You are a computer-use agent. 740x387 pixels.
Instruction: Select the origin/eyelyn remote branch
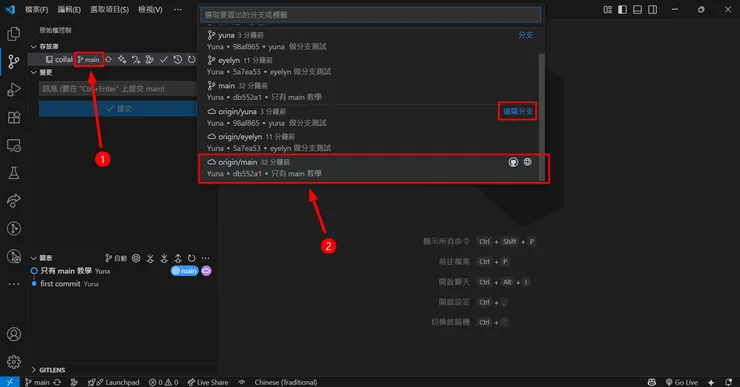tap(370, 143)
